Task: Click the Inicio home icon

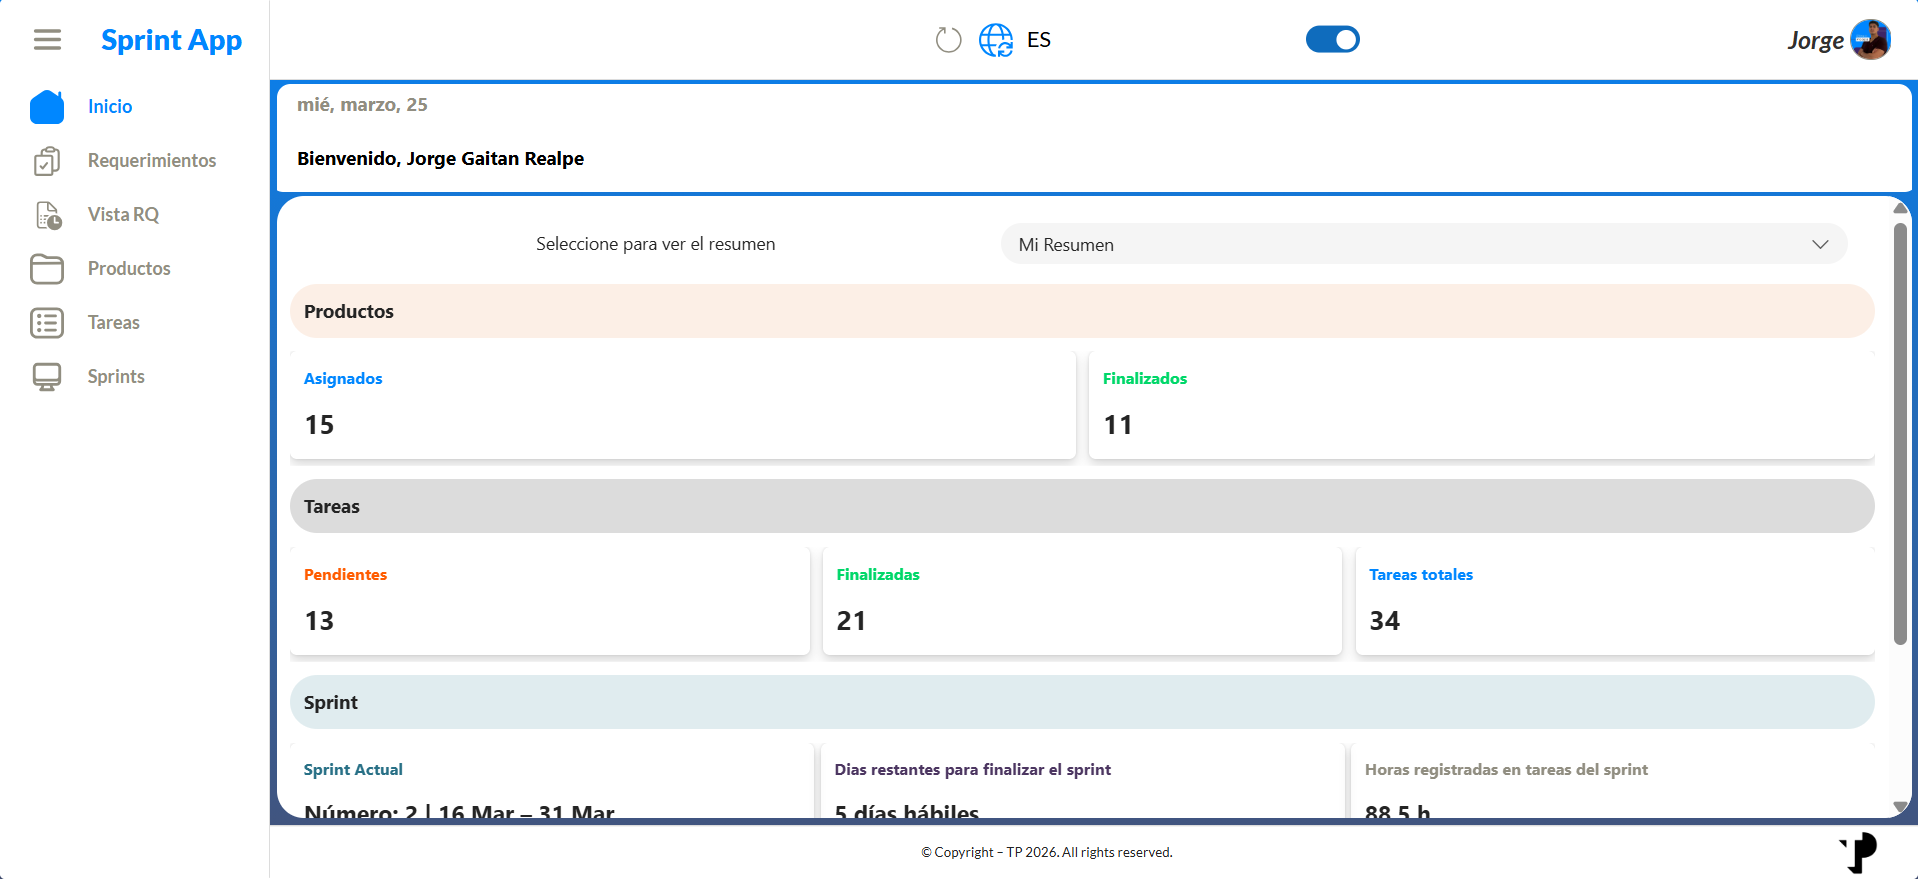Action: (x=47, y=106)
